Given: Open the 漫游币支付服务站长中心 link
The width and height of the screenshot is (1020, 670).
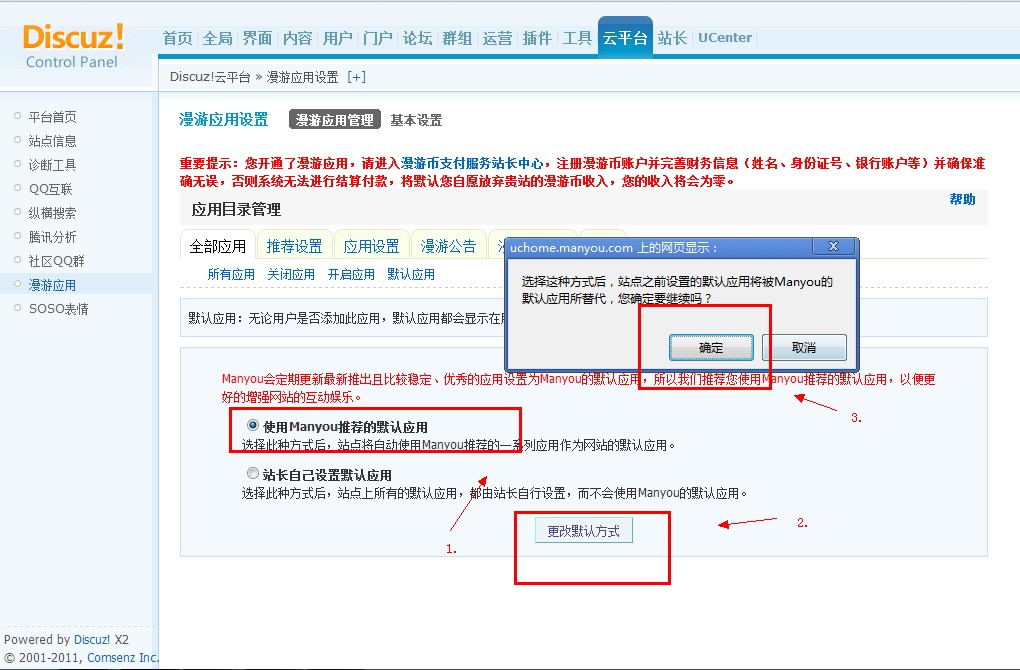Looking at the screenshot, I should (472, 163).
